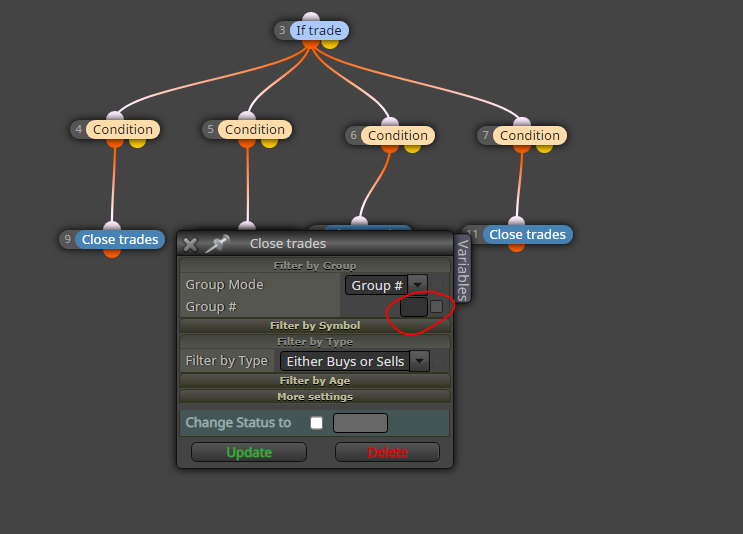Viewport: 743px width, 534px height.
Task: Open Either Buys or Sells dropdown arrow
Action: pyautogui.click(x=419, y=361)
